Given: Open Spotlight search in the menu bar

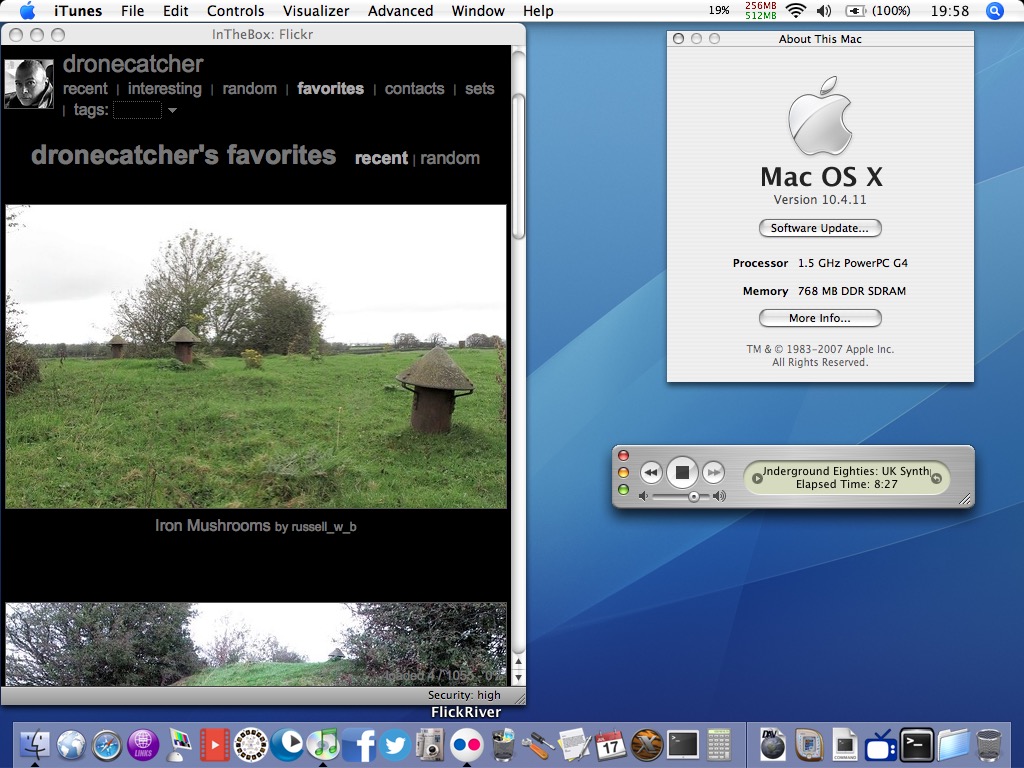Looking at the screenshot, I should click(995, 10).
